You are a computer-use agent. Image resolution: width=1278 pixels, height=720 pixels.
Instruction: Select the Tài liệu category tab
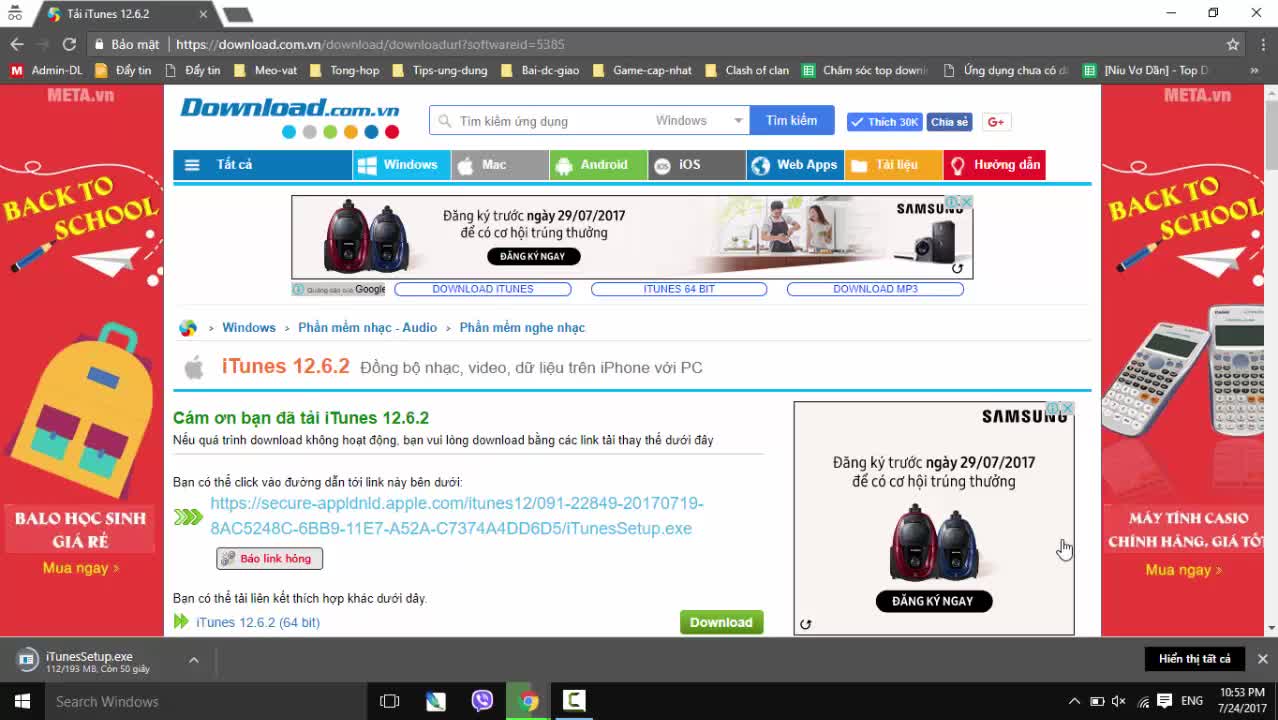point(894,165)
